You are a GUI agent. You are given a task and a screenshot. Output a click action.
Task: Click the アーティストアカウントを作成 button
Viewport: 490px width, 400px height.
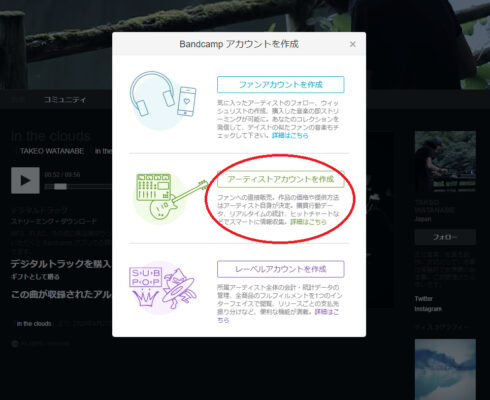point(281,179)
